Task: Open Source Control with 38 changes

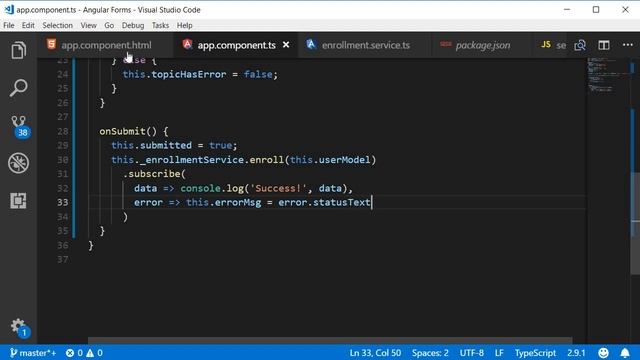Action: [19, 126]
